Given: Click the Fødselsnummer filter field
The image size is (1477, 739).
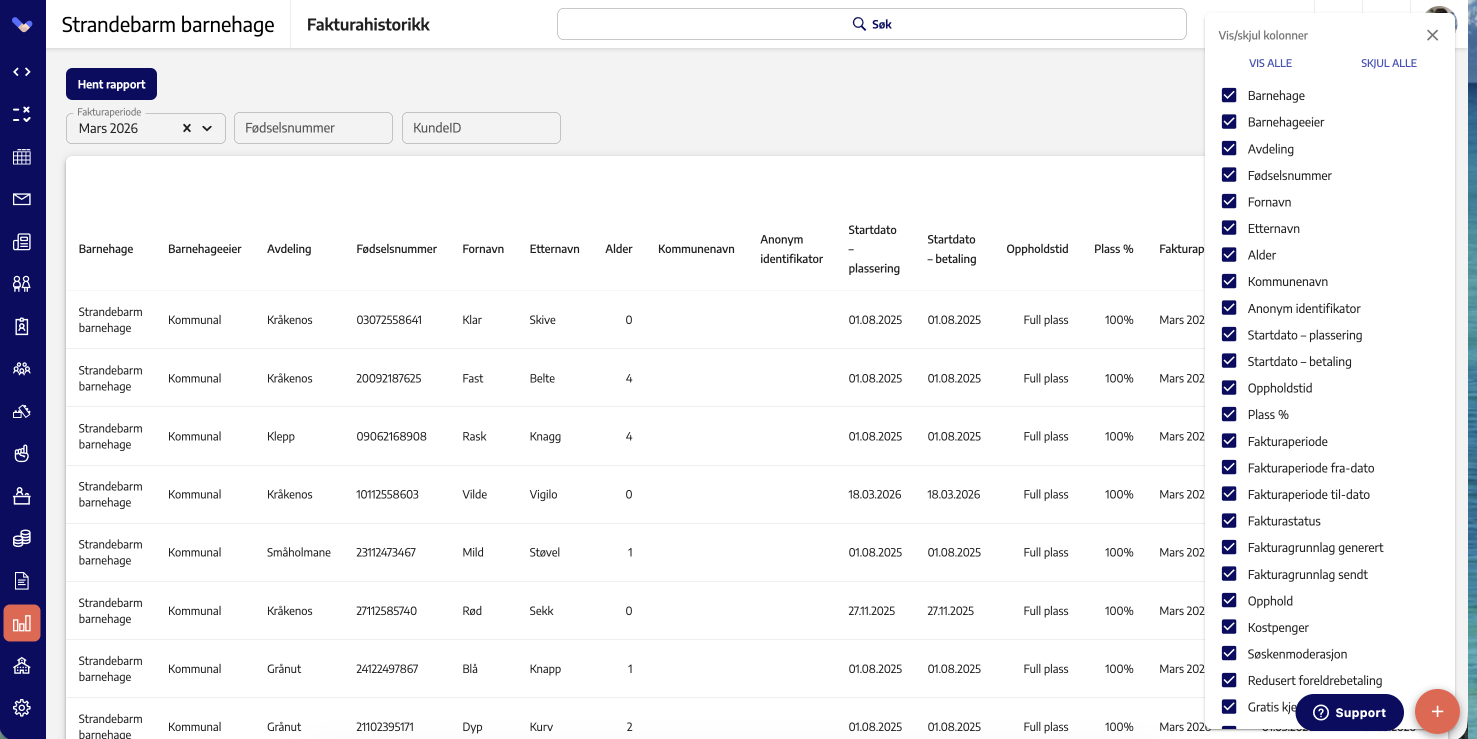Looking at the screenshot, I should click(x=313, y=128).
